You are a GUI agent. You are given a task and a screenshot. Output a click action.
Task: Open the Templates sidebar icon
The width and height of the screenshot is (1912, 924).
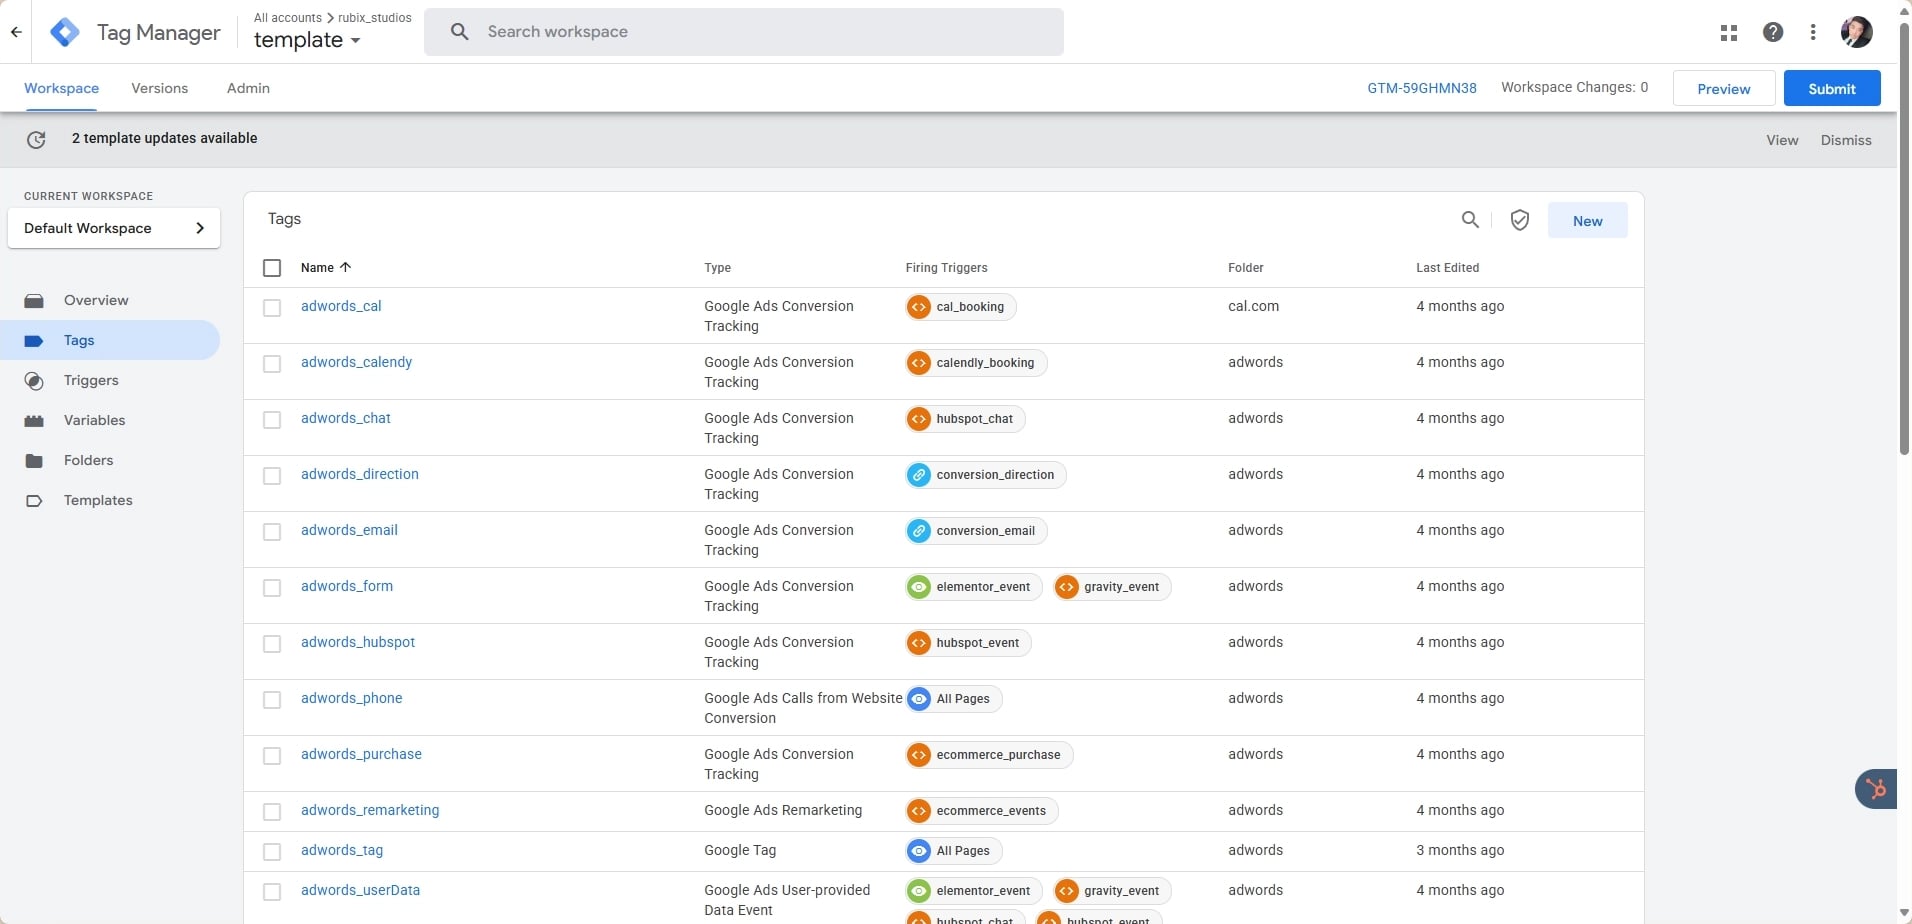[x=34, y=500]
